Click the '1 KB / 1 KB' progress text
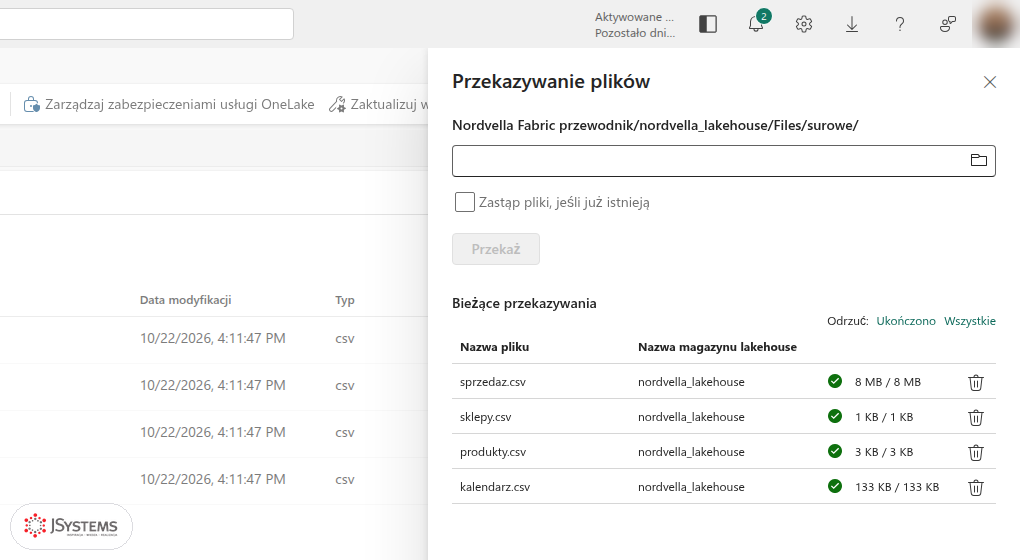 pos(884,417)
